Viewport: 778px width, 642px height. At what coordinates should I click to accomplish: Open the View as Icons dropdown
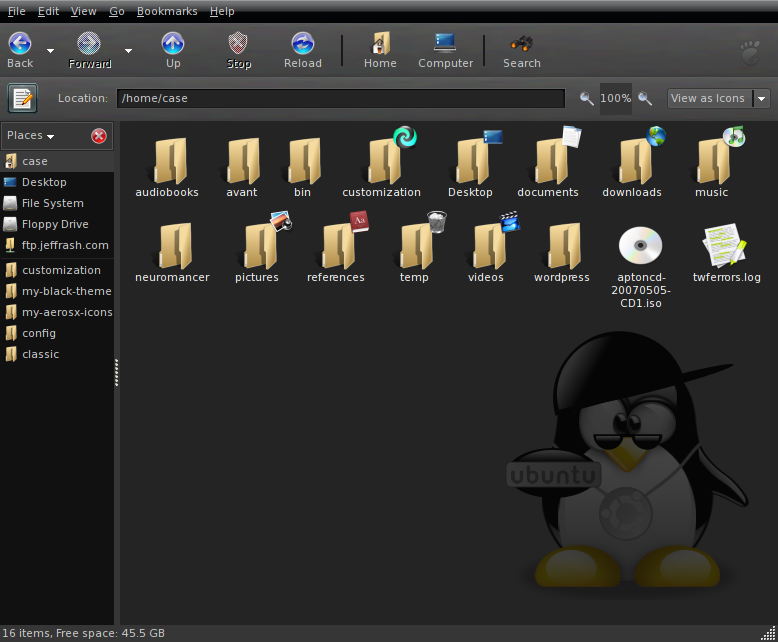718,98
